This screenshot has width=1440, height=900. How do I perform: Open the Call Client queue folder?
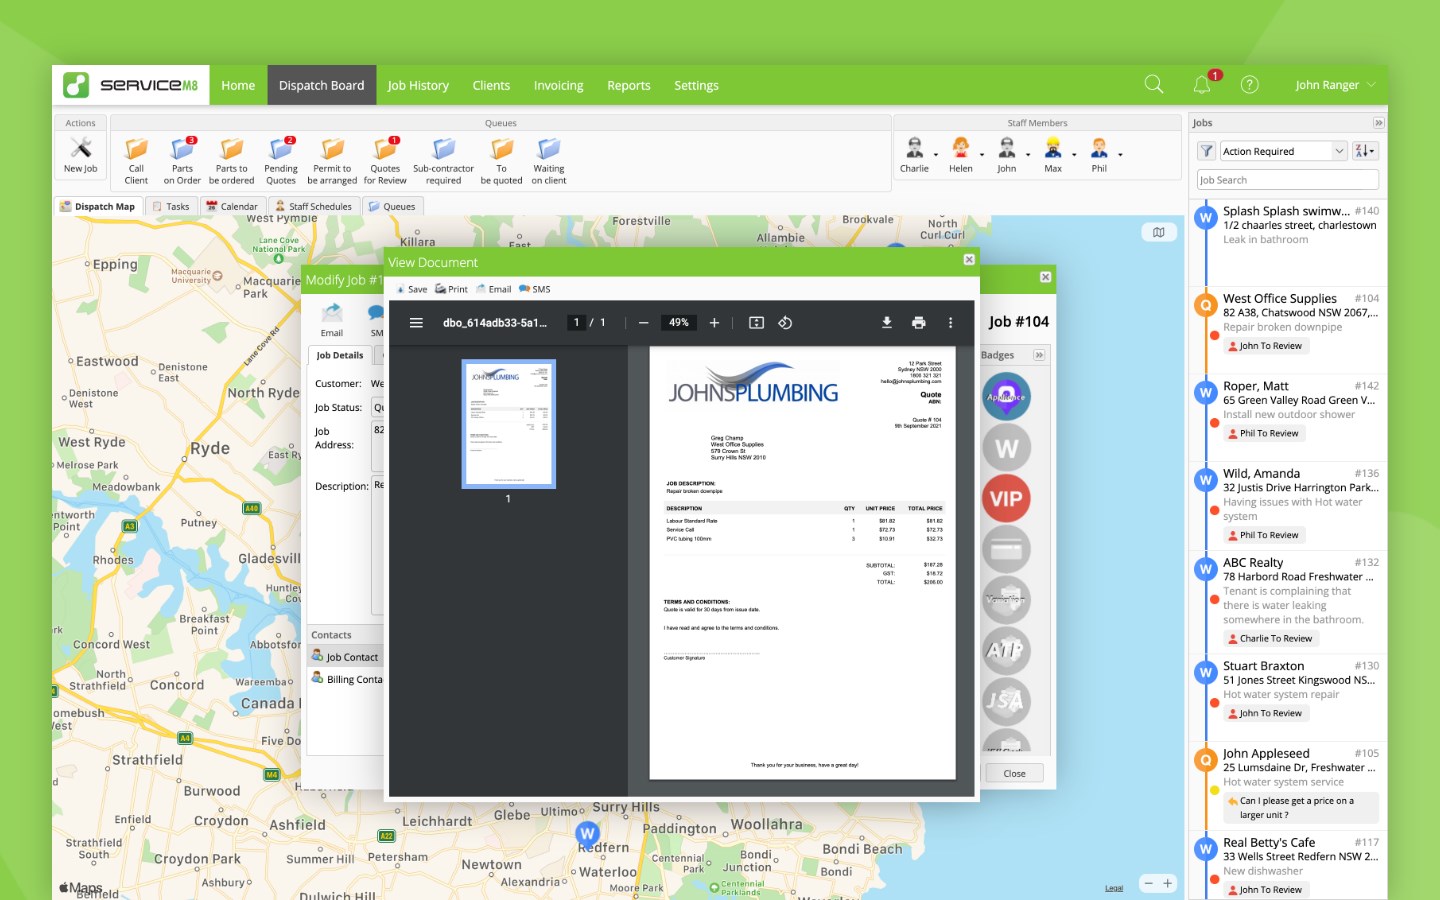pyautogui.click(x=136, y=160)
